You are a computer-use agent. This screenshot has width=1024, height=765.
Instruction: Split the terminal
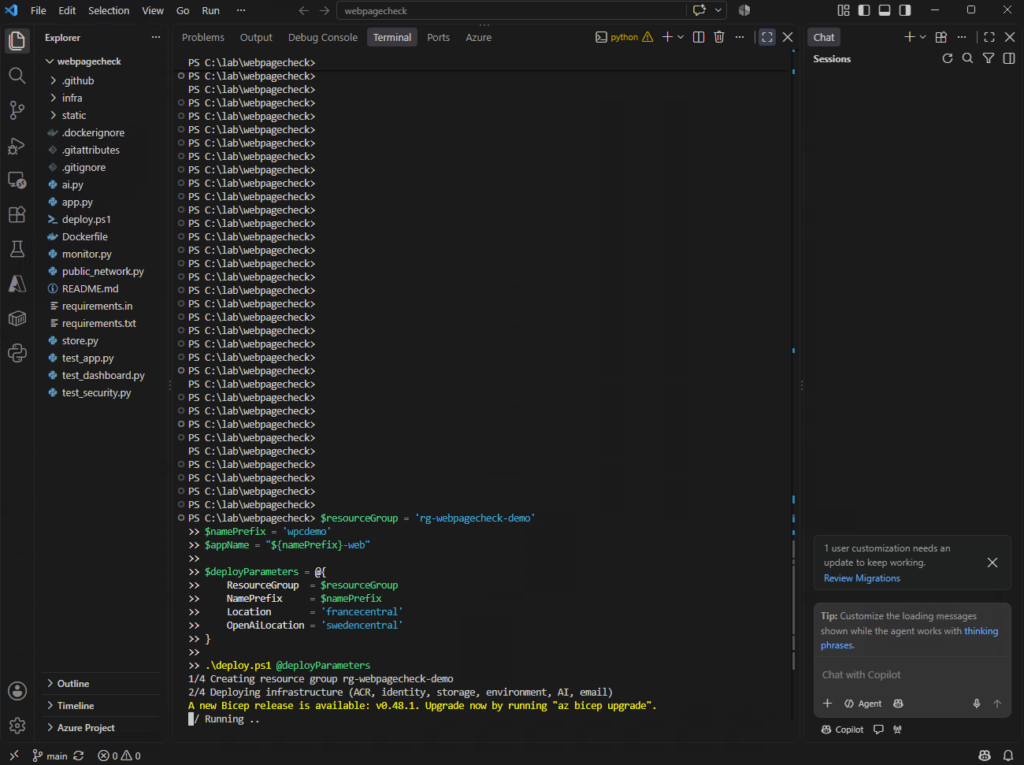pos(699,37)
